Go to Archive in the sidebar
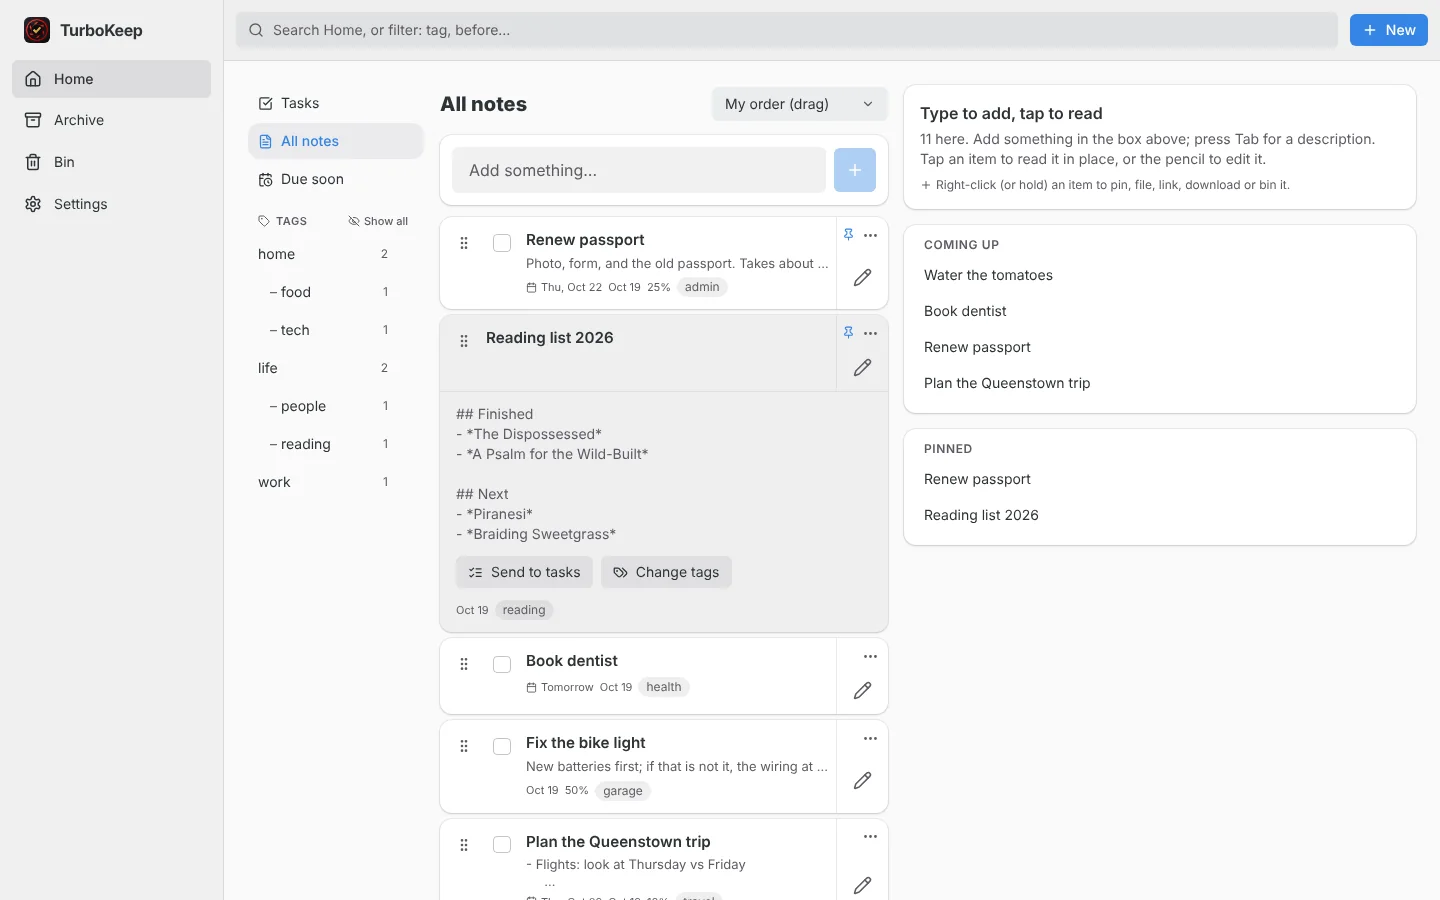The image size is (1440, 900). tap(112, 120)
